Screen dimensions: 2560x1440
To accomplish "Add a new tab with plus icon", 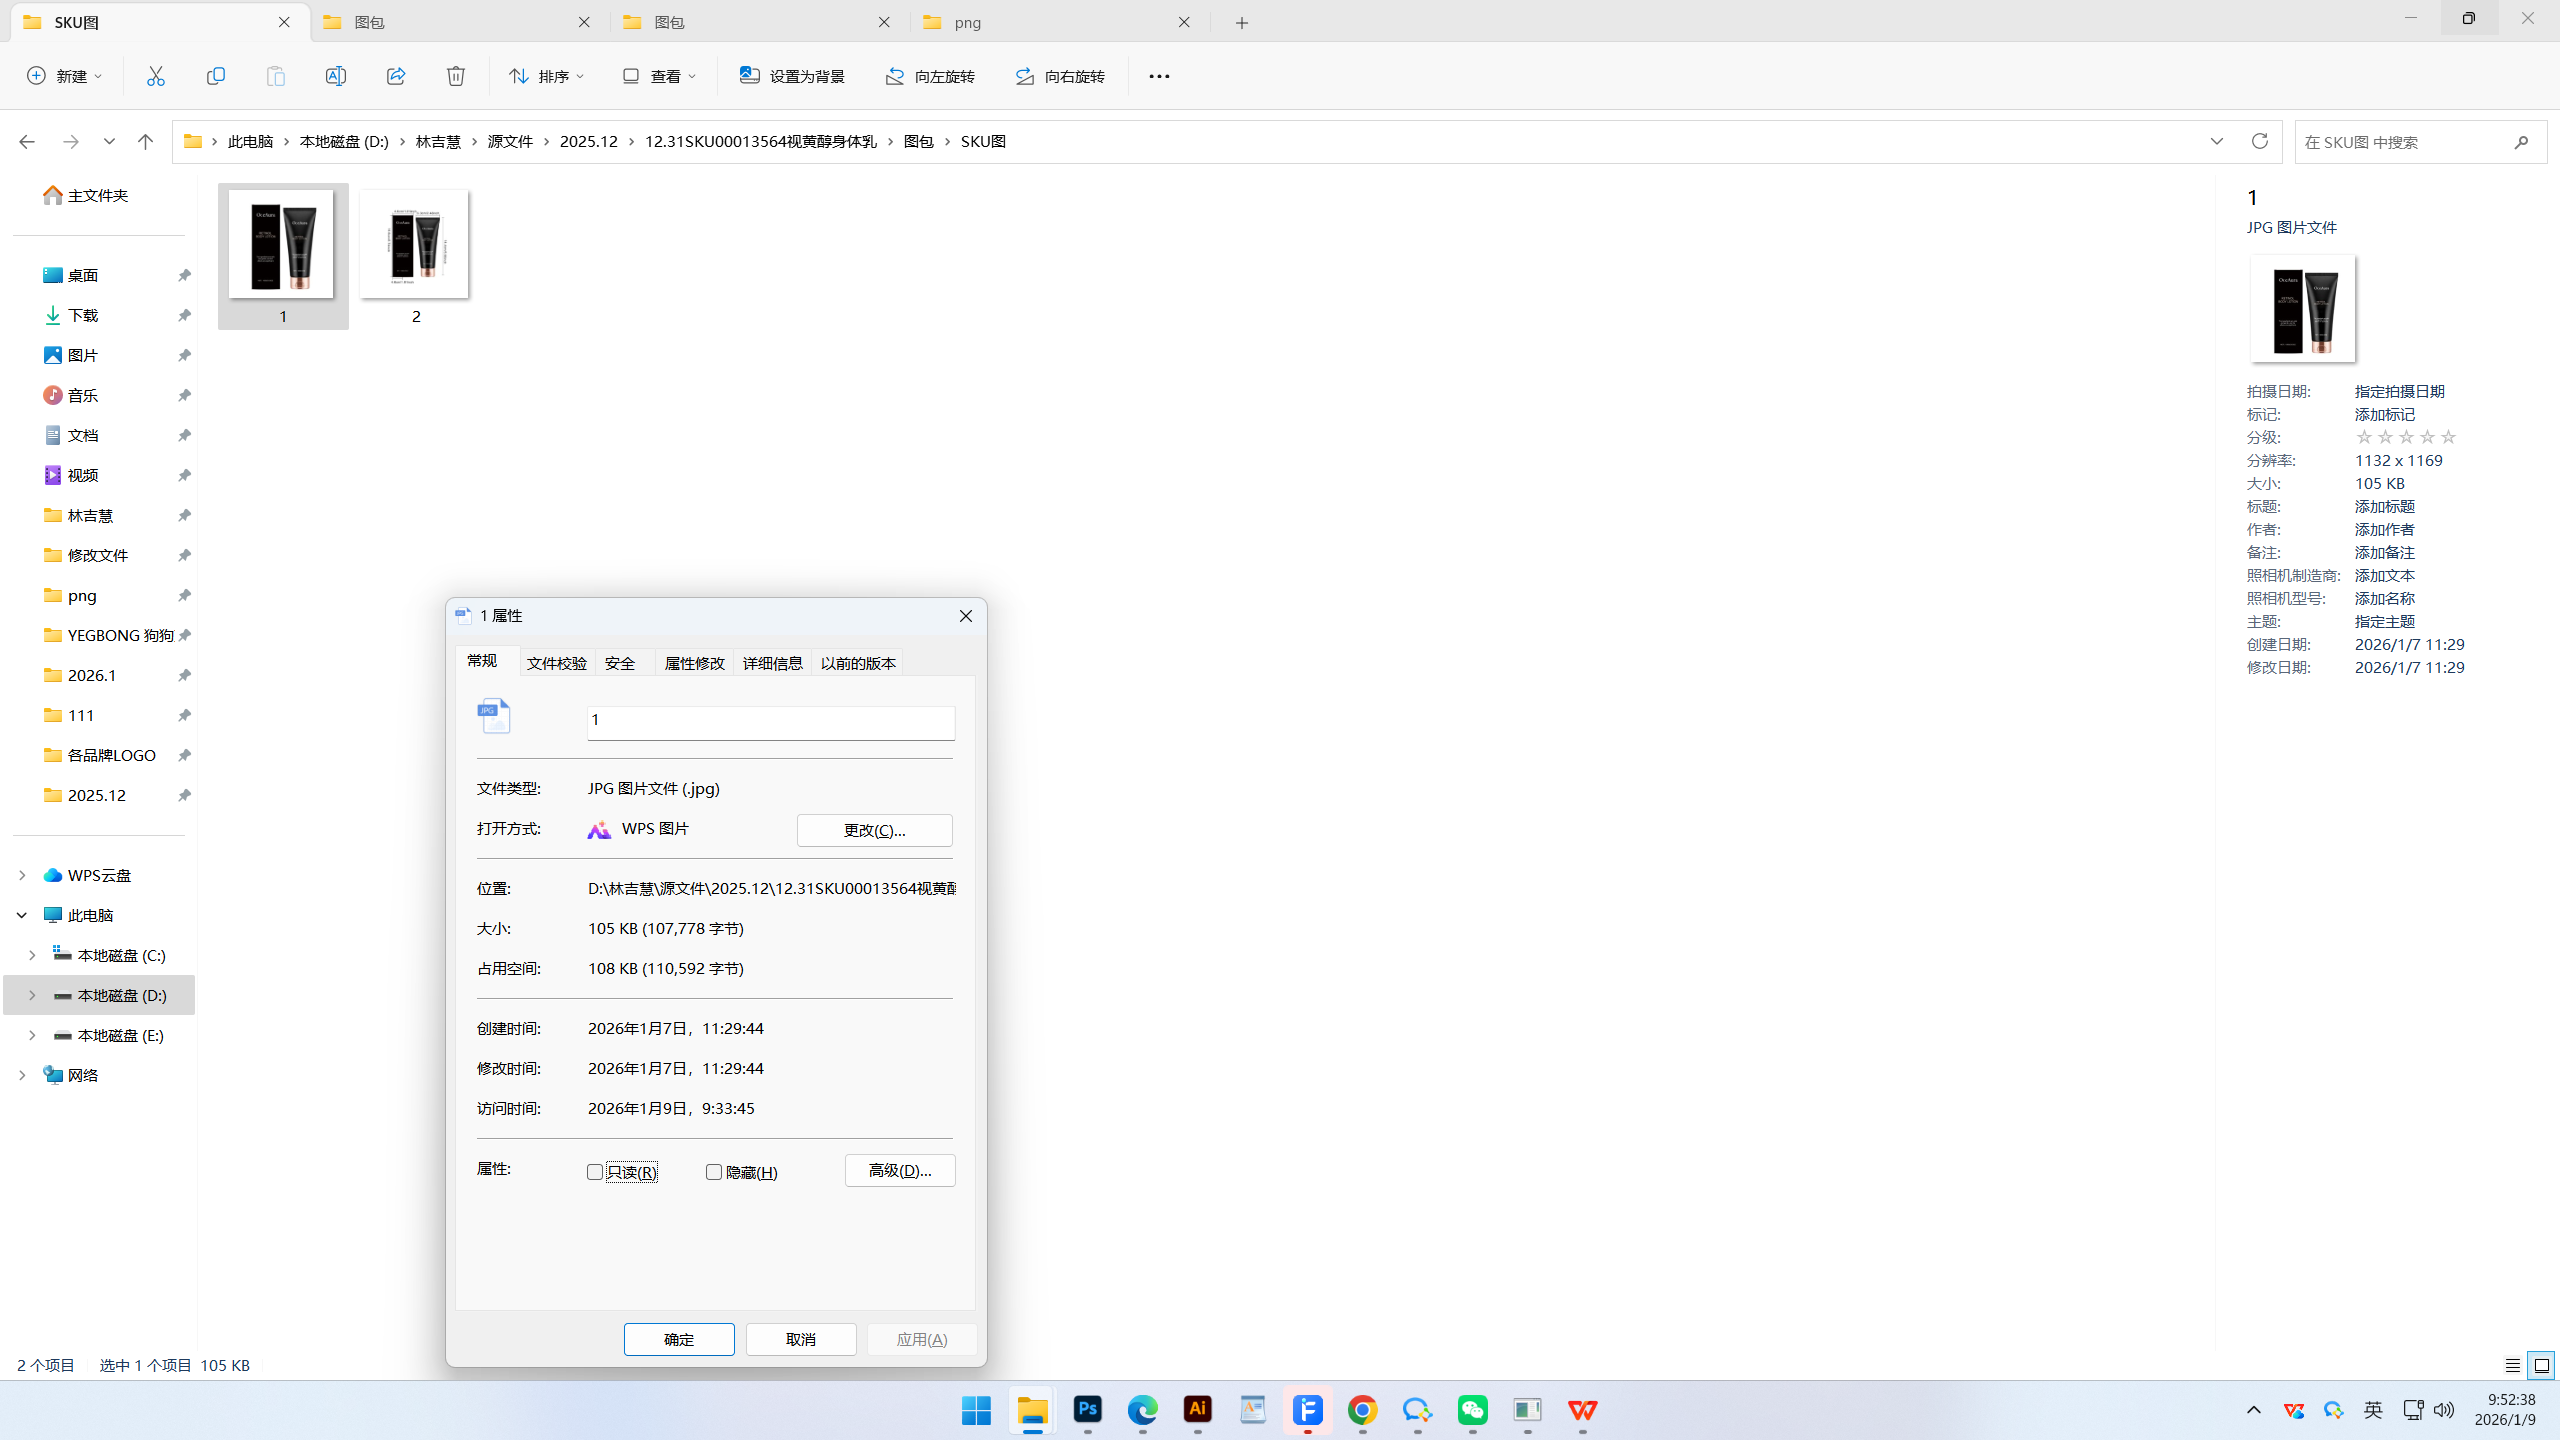I will [x=1242, y=23].
